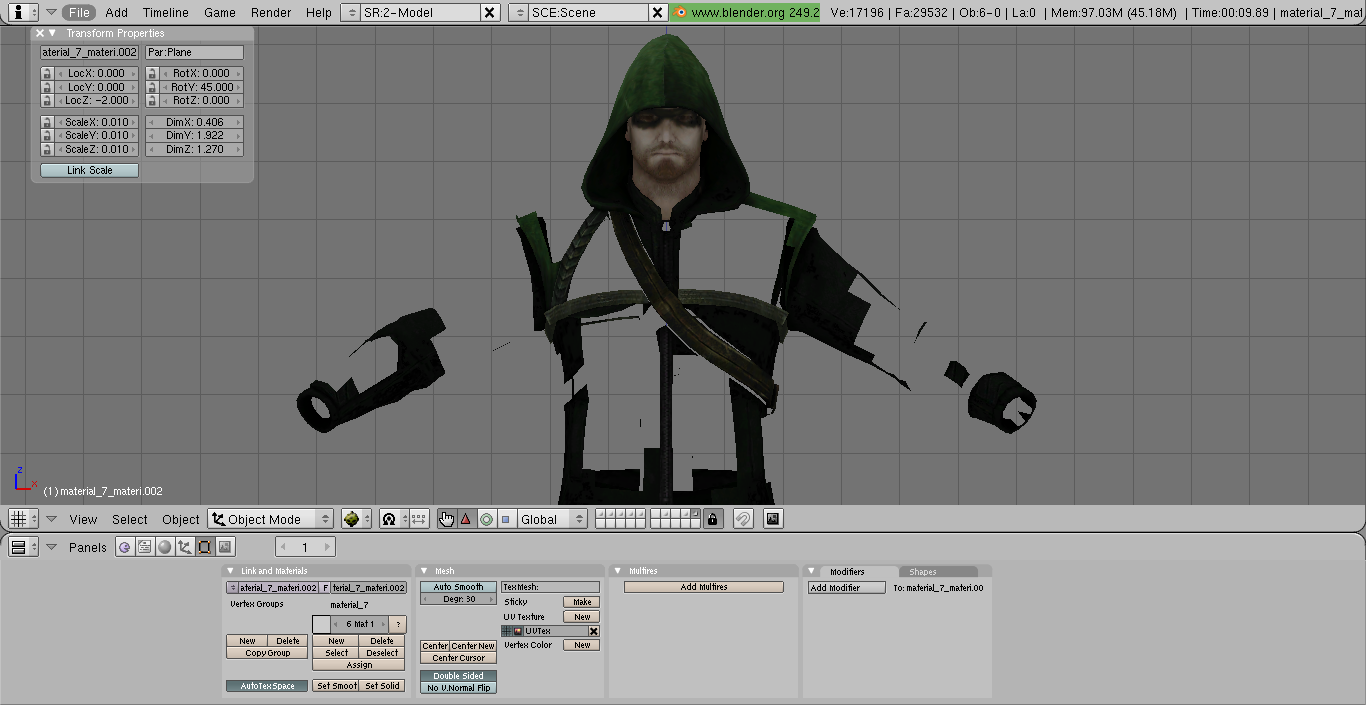Open the Global orientation dropdown
The height and width of the screenshot is (705, 1366).
tap(553, 519)
